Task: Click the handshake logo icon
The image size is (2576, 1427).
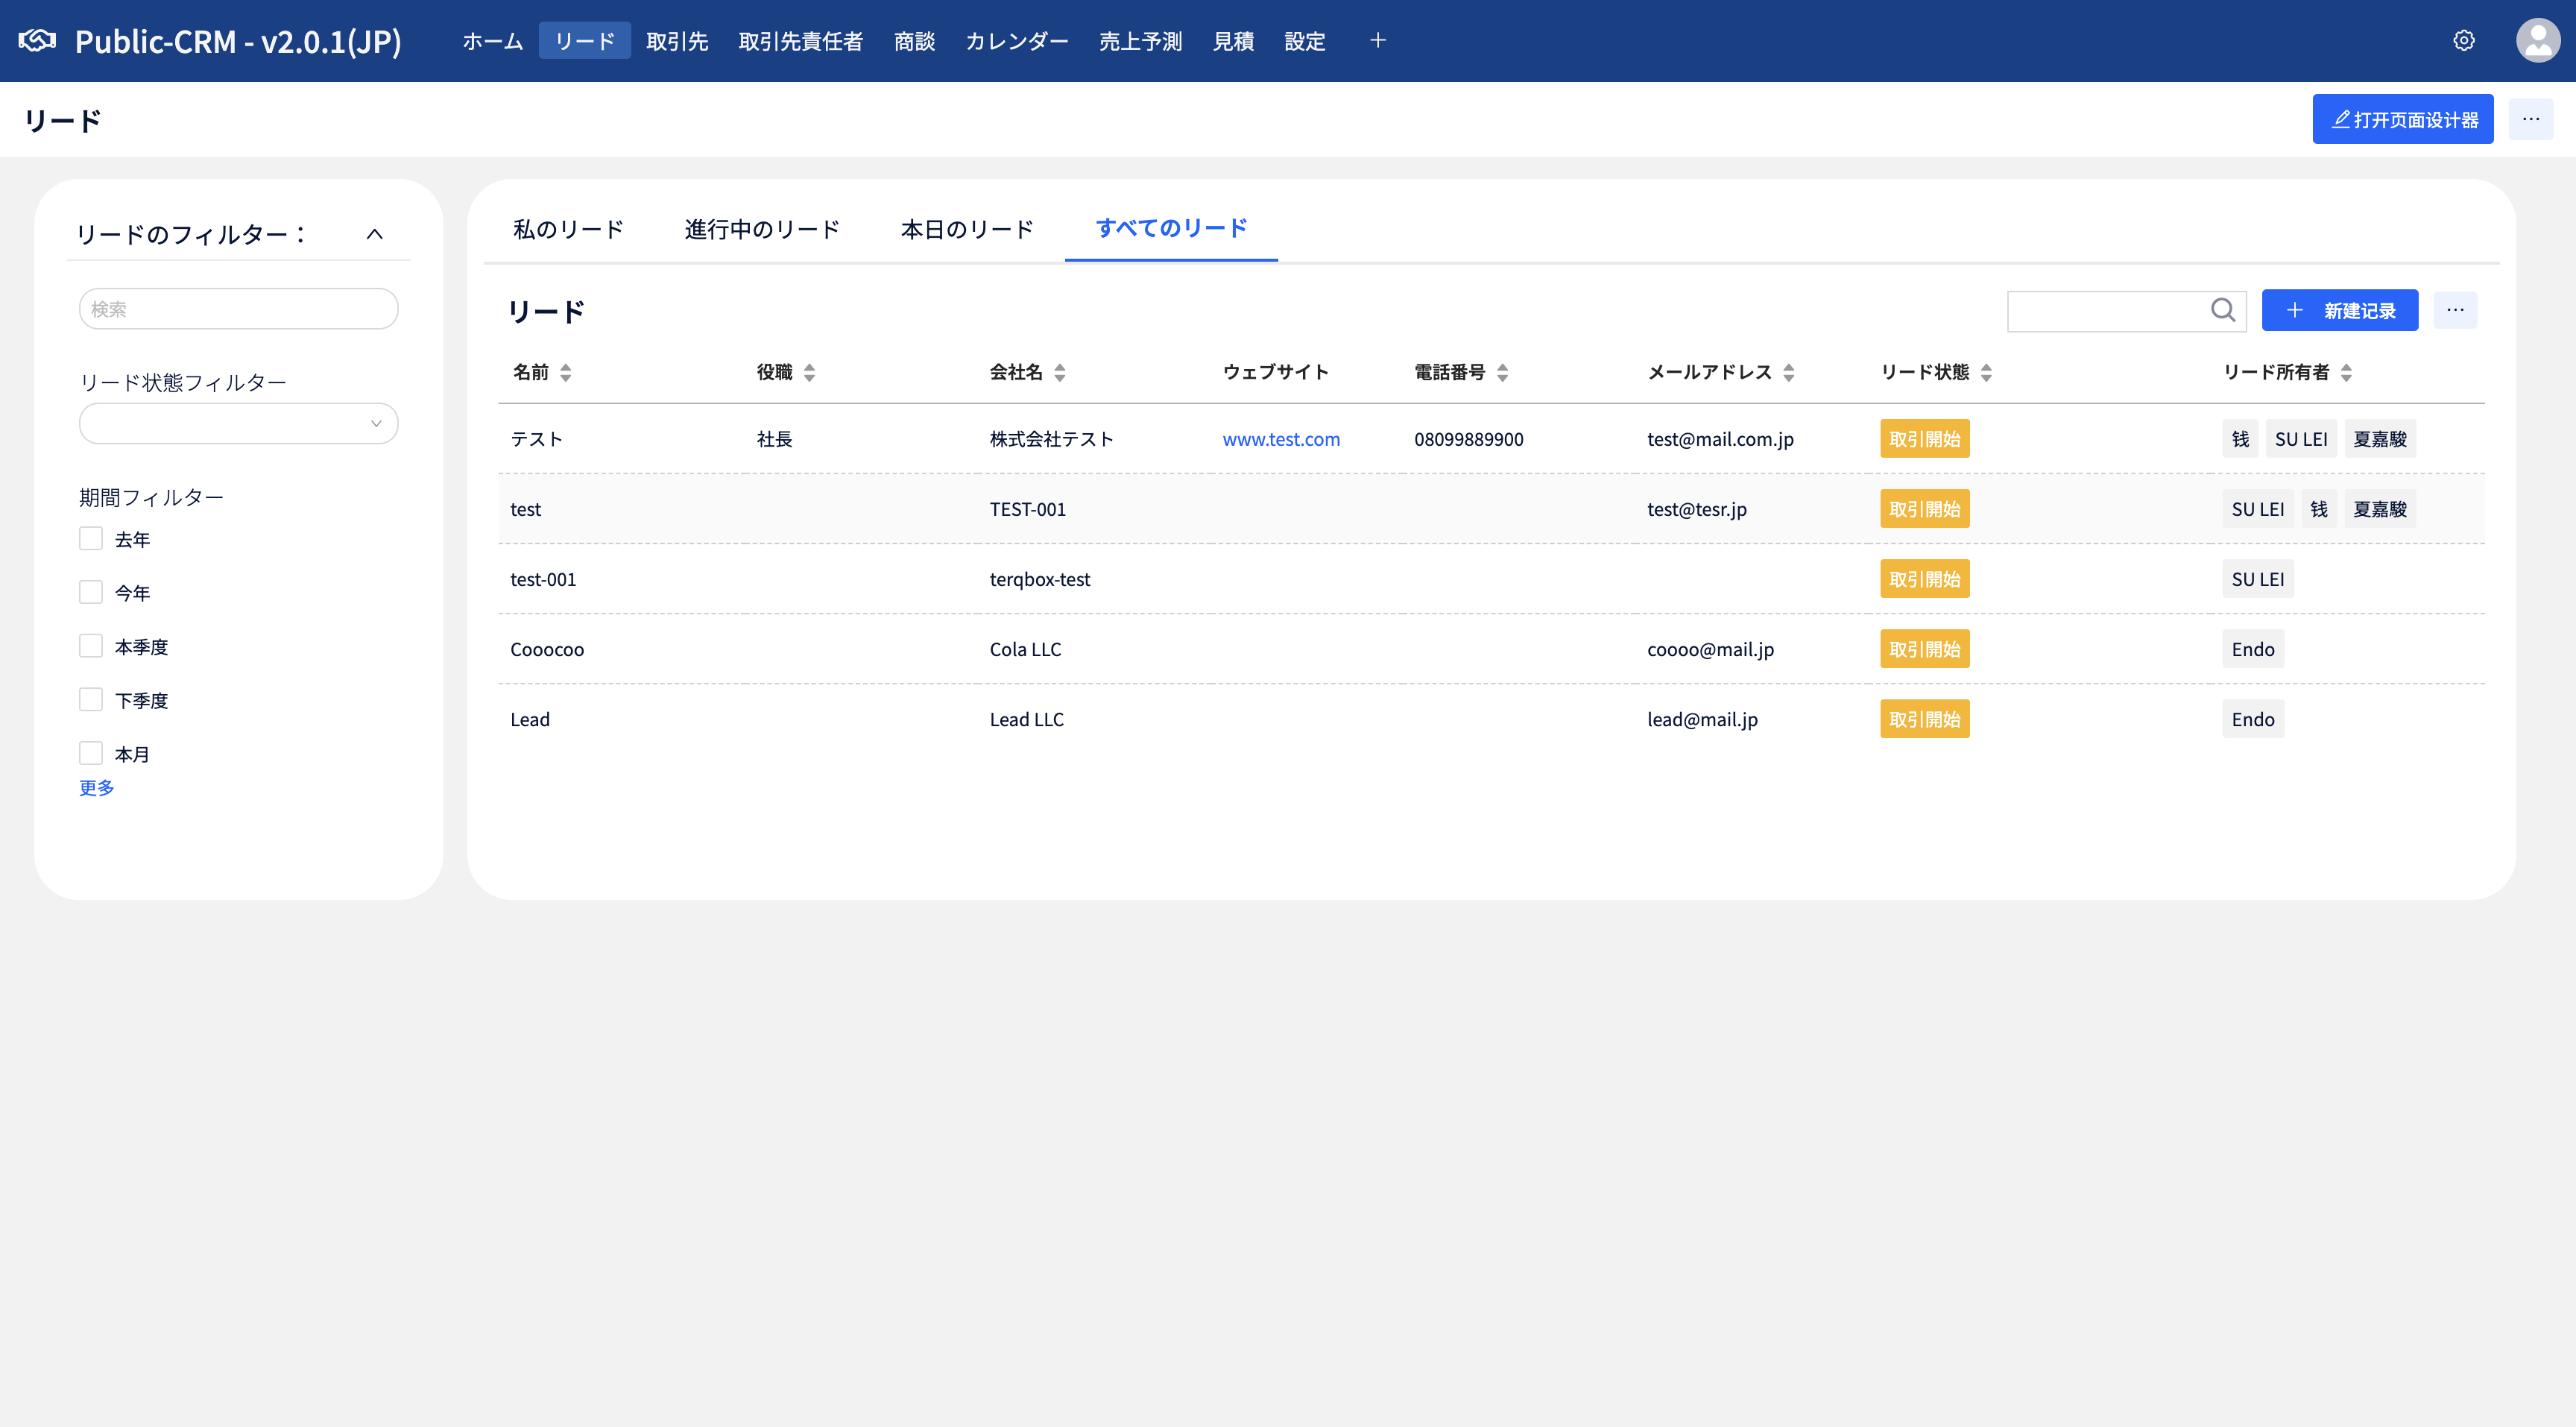Action: 38,41
